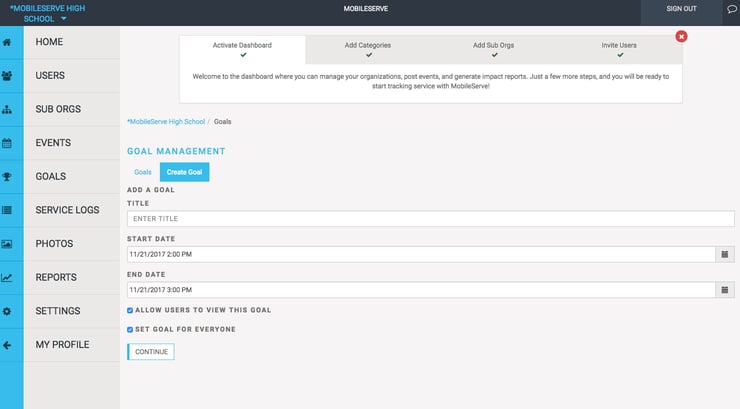
Task: Click Sign Out in the header
Action: [681, 9]
